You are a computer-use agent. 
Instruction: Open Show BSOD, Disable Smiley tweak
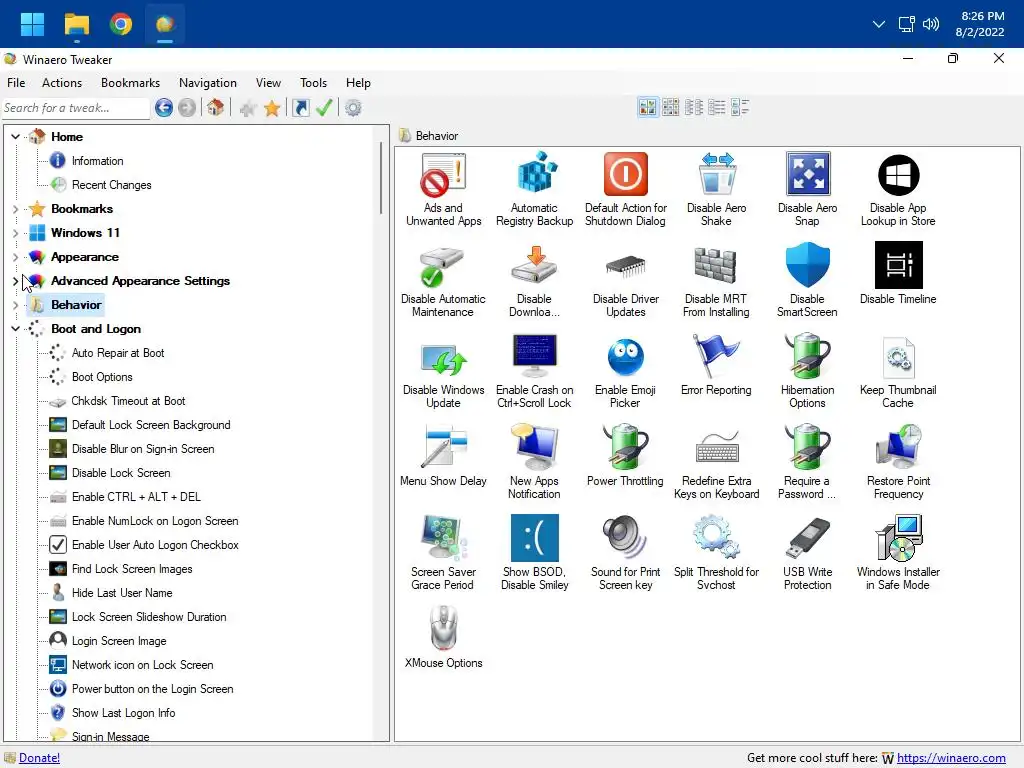tap(534, 552)
